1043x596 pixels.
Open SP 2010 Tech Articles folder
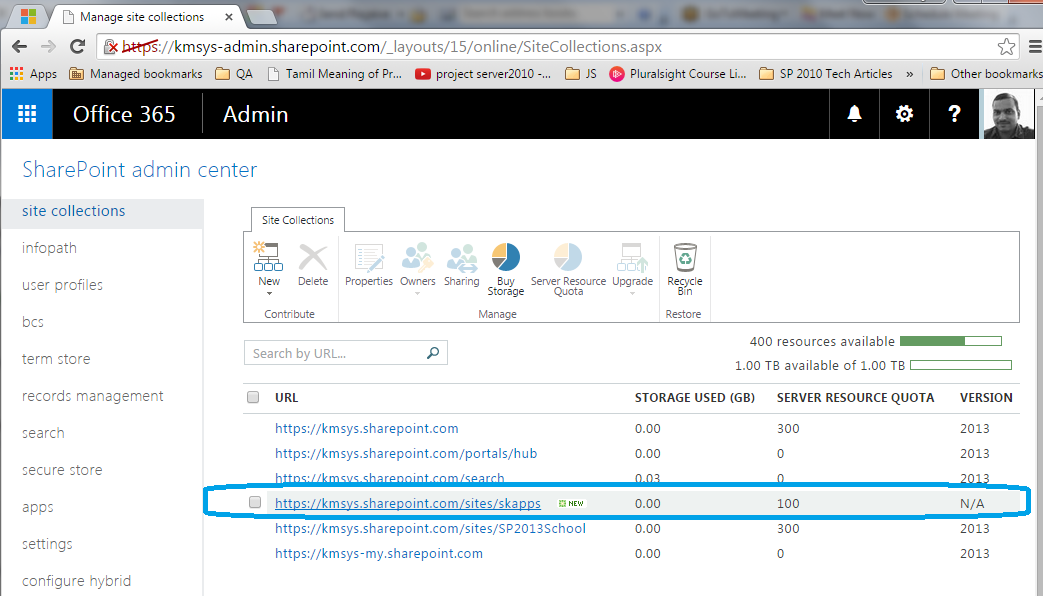pyautogui.click(x=825, y=74)
